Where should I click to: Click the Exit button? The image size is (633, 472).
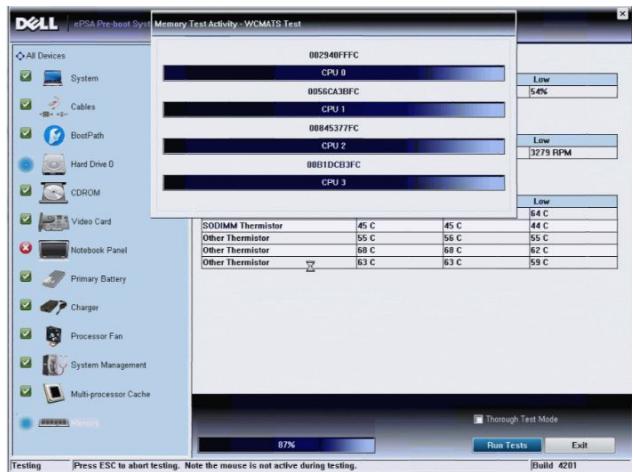coord(580,445)
